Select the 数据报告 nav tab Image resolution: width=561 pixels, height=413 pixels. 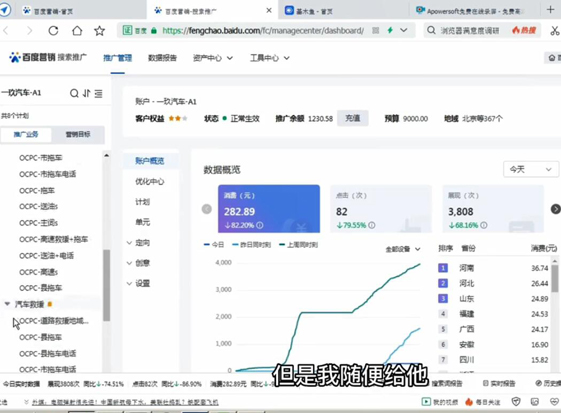point(162,58)
